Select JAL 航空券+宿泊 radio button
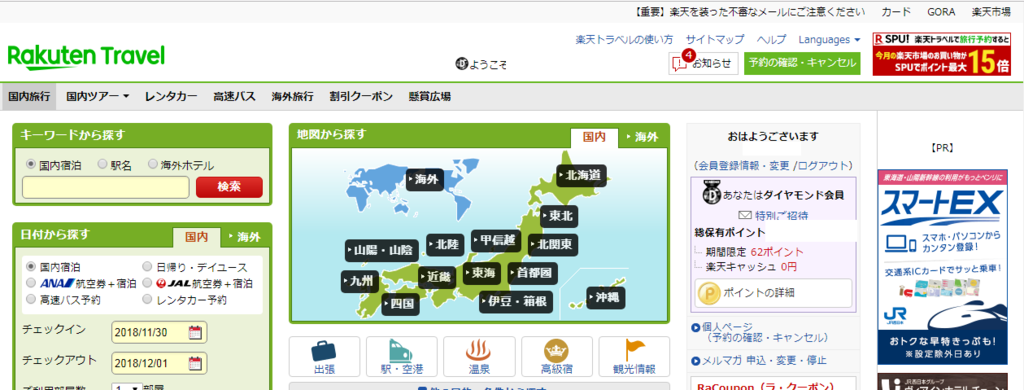 point(148,283)
